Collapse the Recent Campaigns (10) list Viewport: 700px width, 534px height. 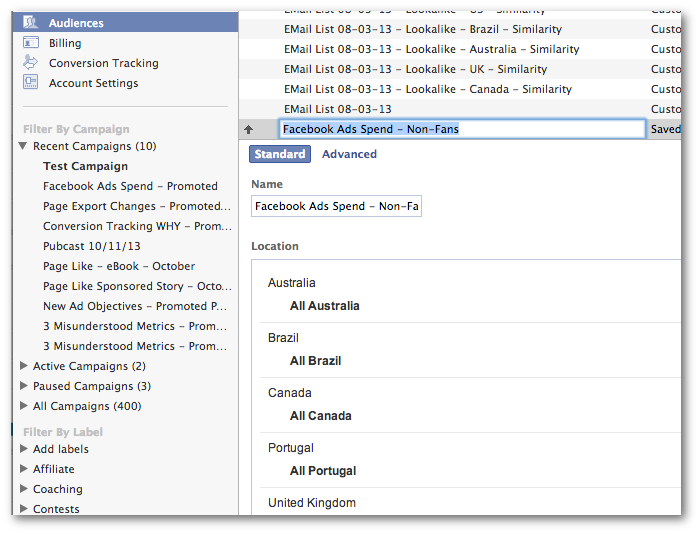23,146
